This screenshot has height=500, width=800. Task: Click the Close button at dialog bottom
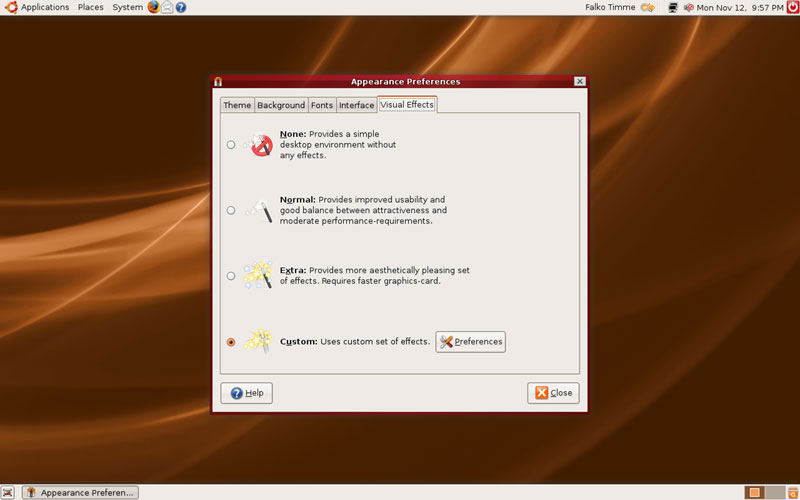point(553,393)
